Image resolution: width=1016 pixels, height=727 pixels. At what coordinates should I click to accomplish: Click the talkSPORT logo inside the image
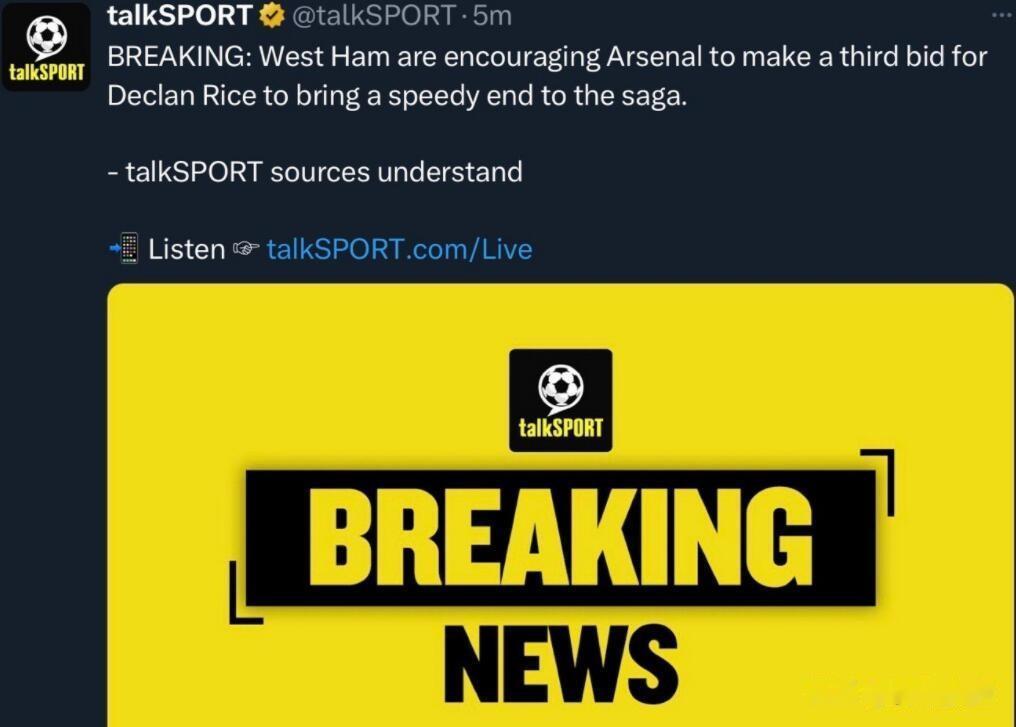(x=560, y=400)
